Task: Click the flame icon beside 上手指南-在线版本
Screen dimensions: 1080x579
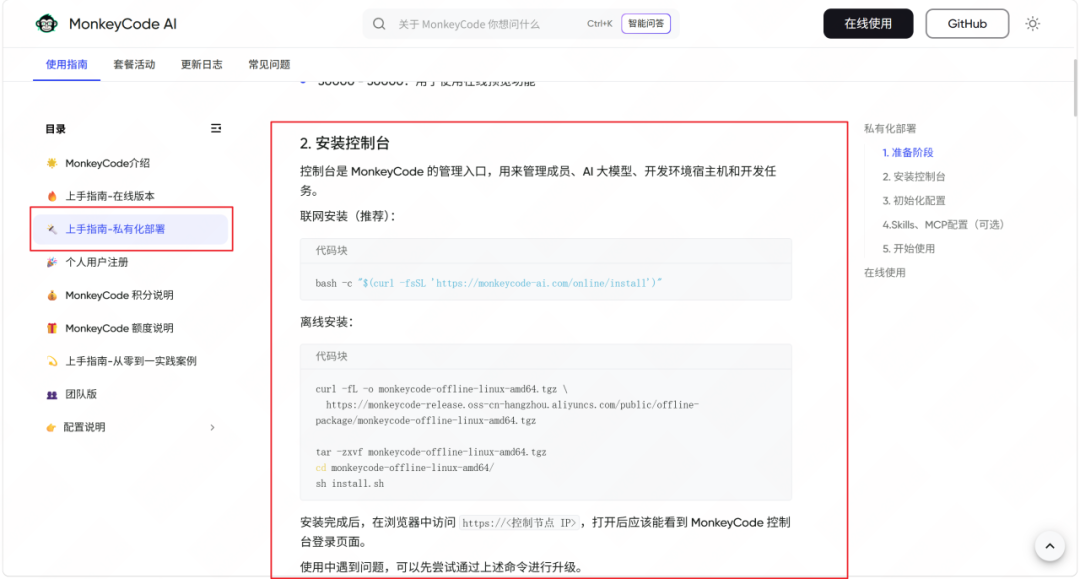Action: tap(52, 196)
